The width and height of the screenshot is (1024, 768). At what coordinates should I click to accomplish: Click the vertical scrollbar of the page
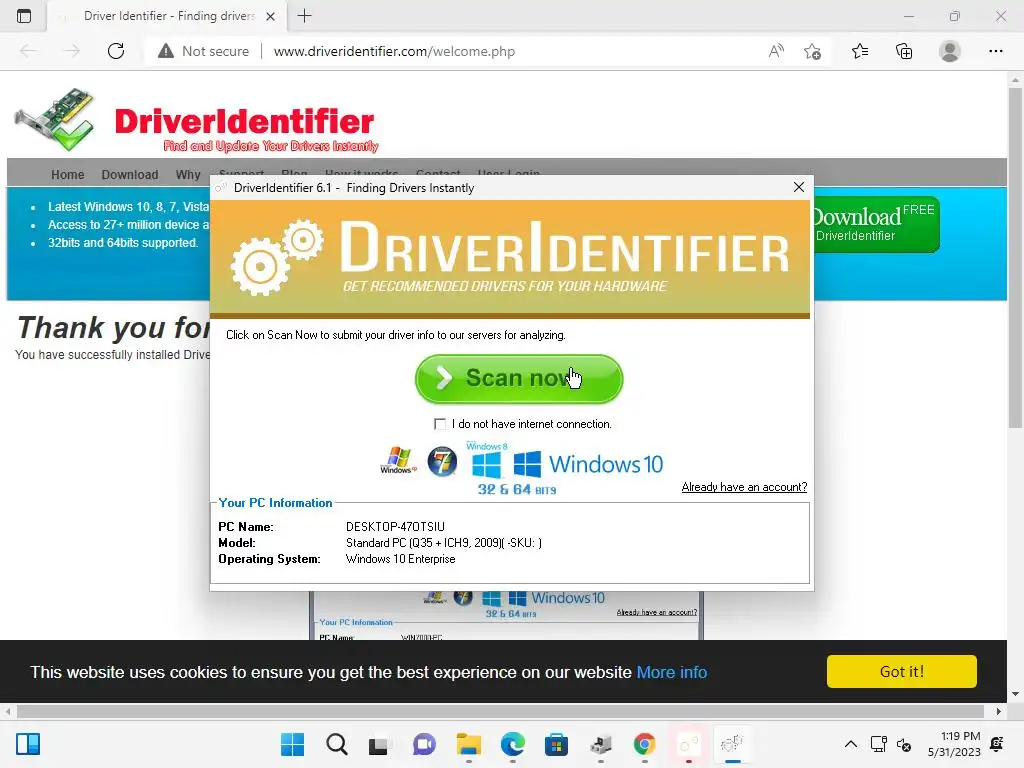[x=1015, y=258]
